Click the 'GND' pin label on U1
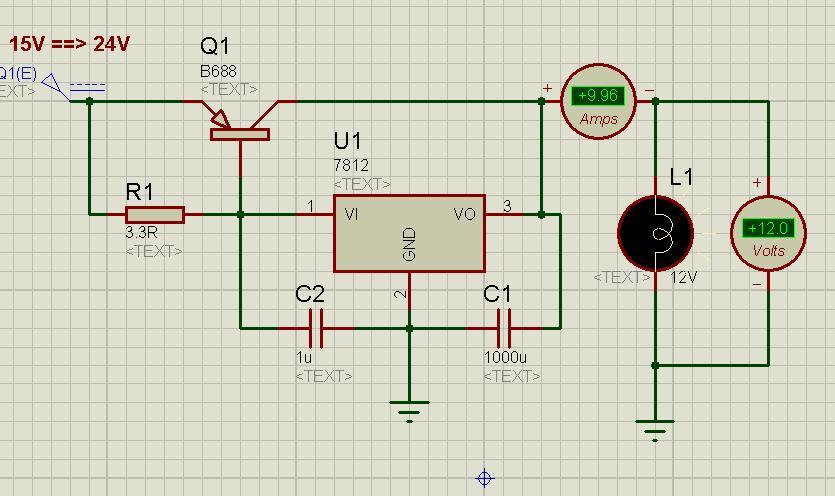This screenshot has height=496, width=835. click(410, 245)
